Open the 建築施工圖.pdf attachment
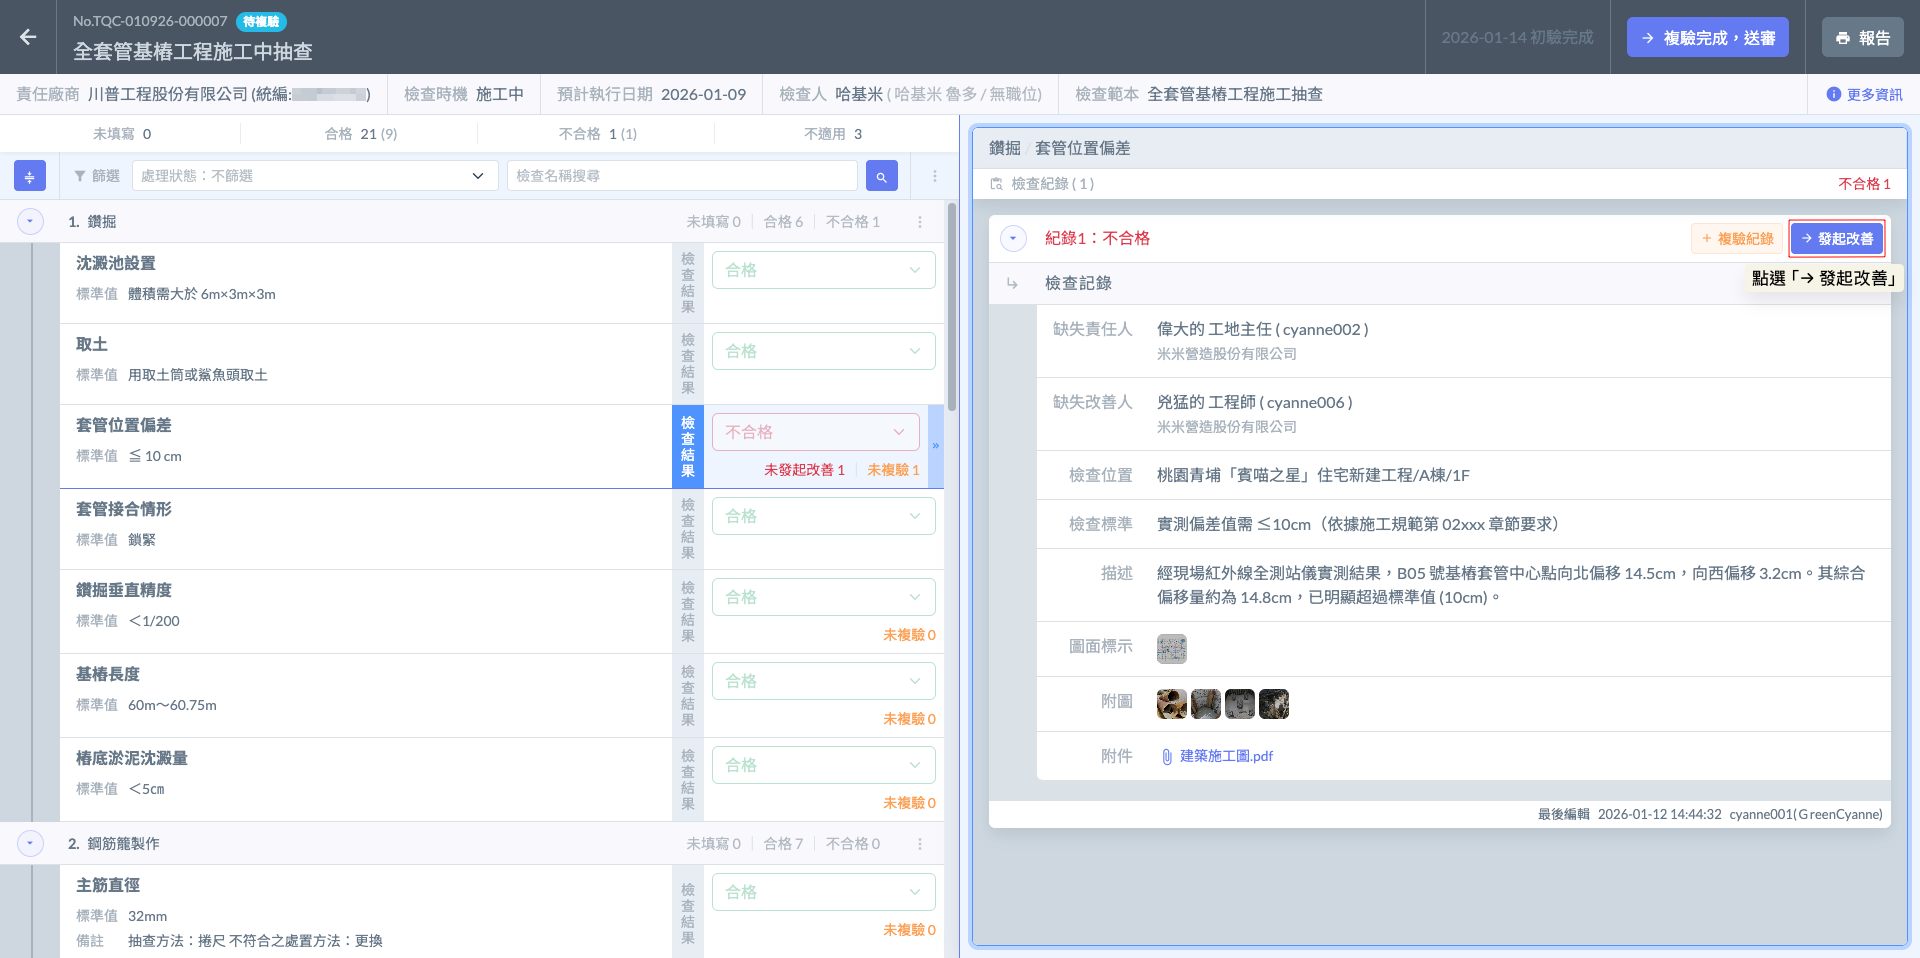This screenshot has width=1920, height=958. [1225, 756]
